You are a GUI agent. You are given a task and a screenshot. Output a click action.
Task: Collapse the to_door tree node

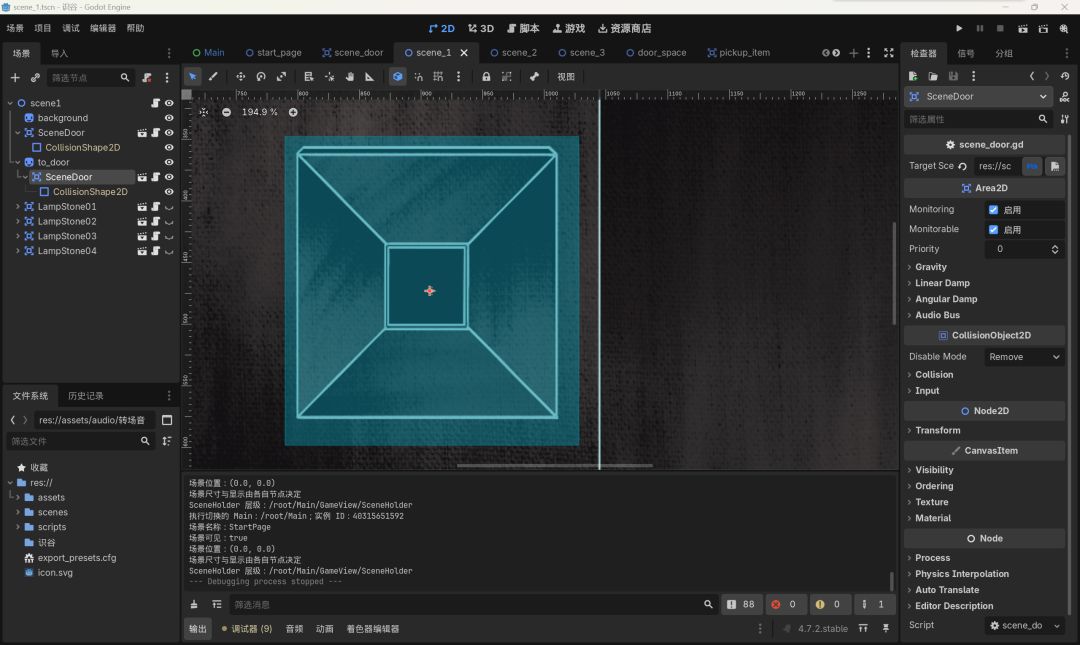coord(18,162)
